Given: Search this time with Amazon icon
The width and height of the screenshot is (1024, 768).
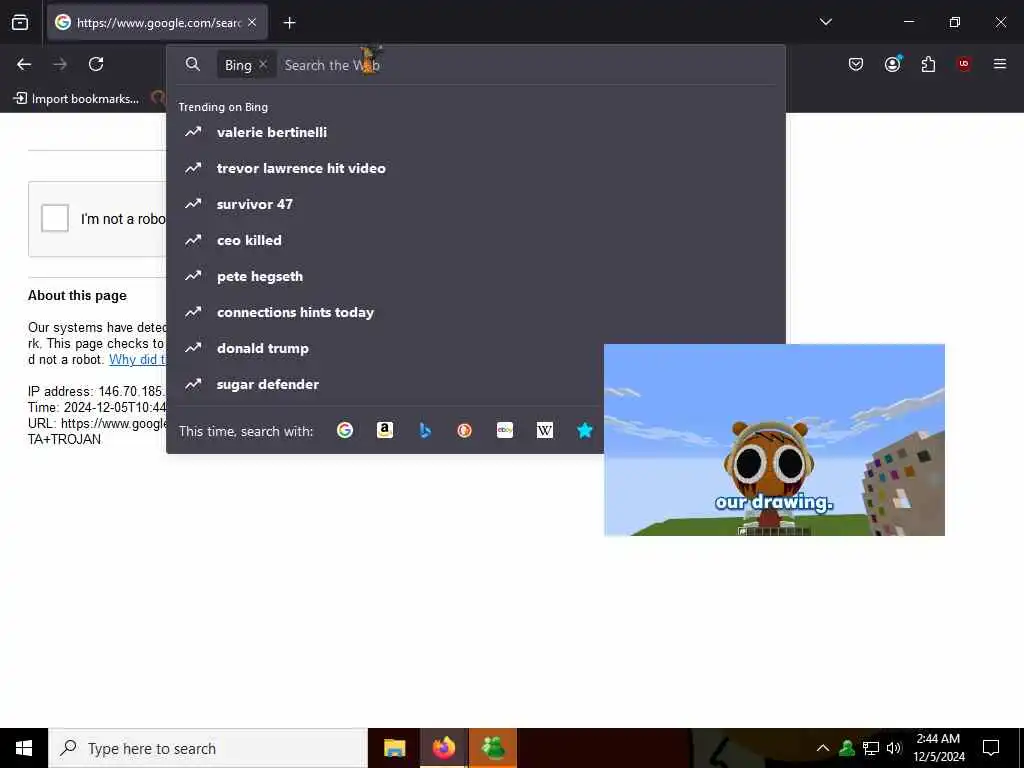Looking at the screenshot, I should coord(385,430).
